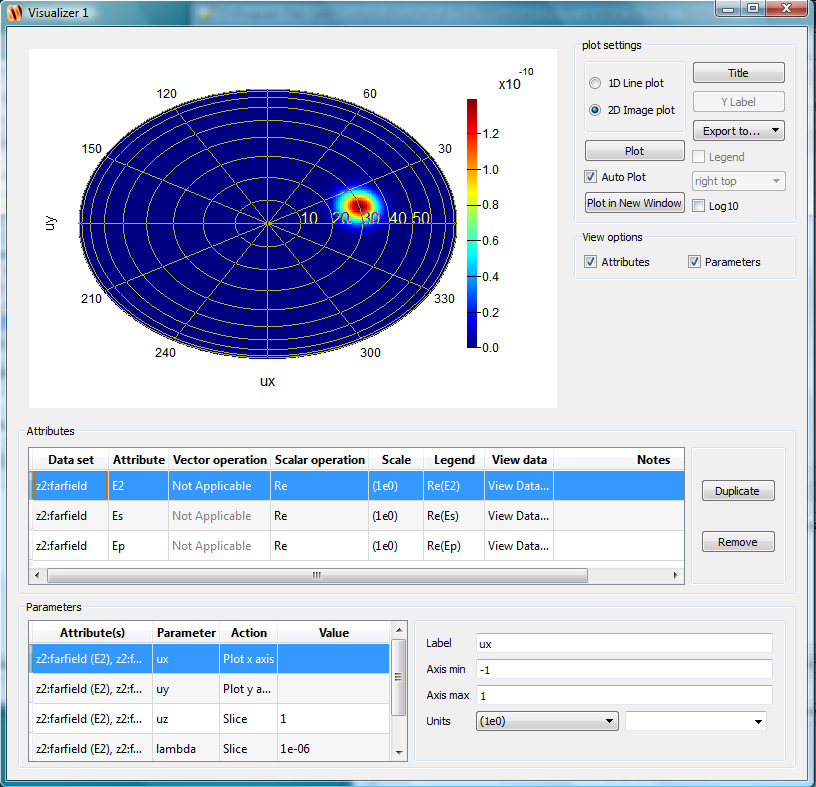This screenshot has height=787, width=816.
Task: Click the Visualizer application icon in the title bar
Action: point(13,12)
